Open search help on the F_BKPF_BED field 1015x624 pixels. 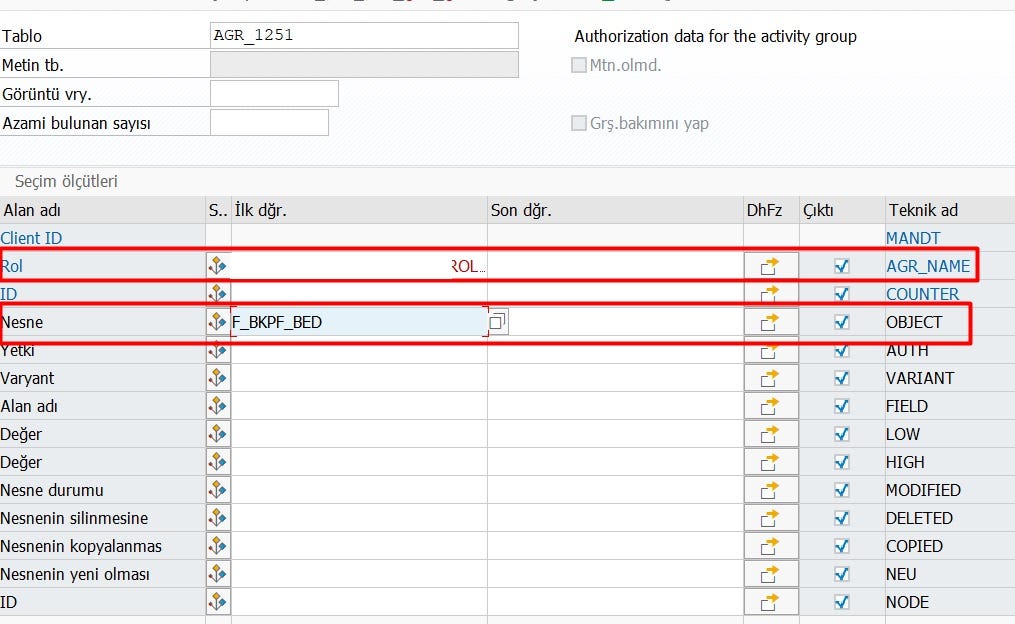pyautogui.click(x=497, y=320)
